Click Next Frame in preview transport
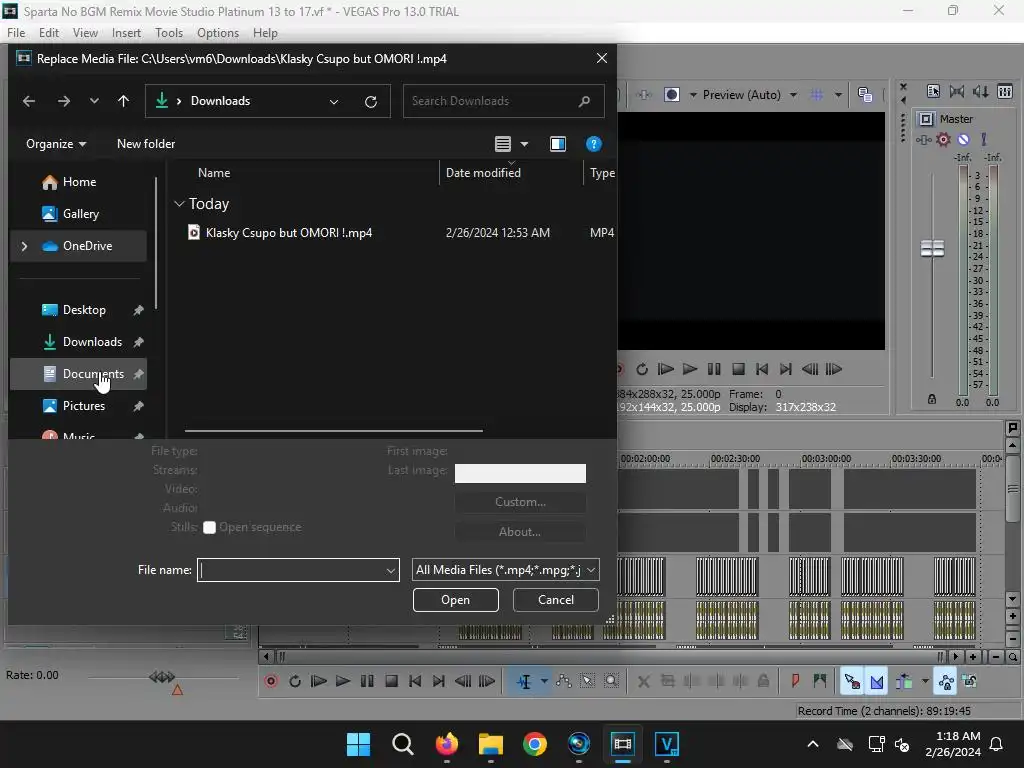 (834, 369)
